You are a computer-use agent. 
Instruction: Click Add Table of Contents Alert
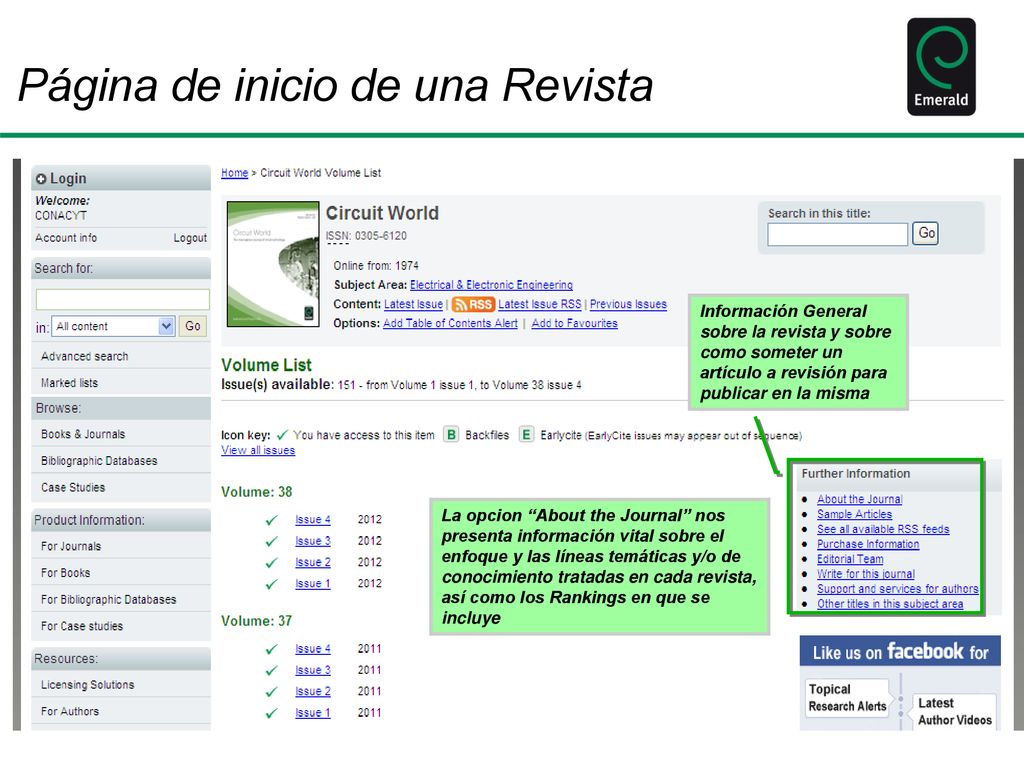[x=450, y=323]
